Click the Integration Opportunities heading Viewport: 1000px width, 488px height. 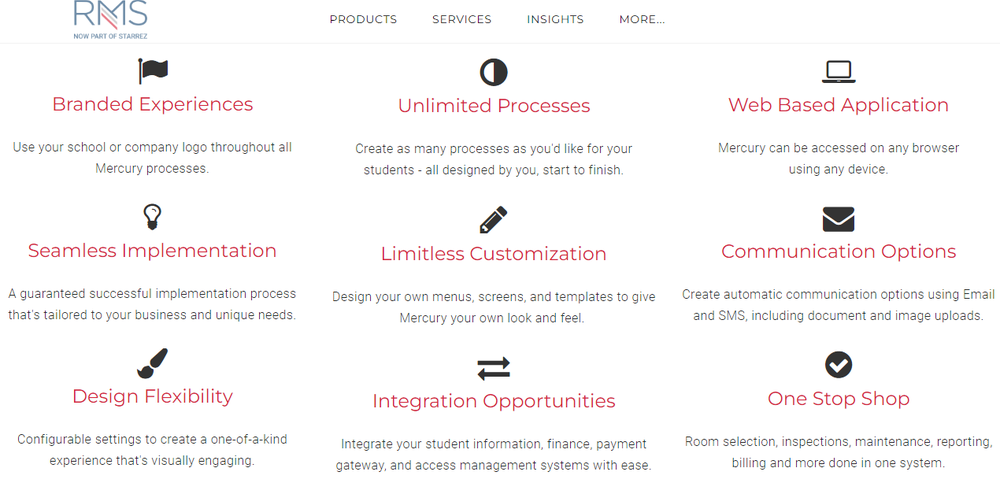[494, 401]
